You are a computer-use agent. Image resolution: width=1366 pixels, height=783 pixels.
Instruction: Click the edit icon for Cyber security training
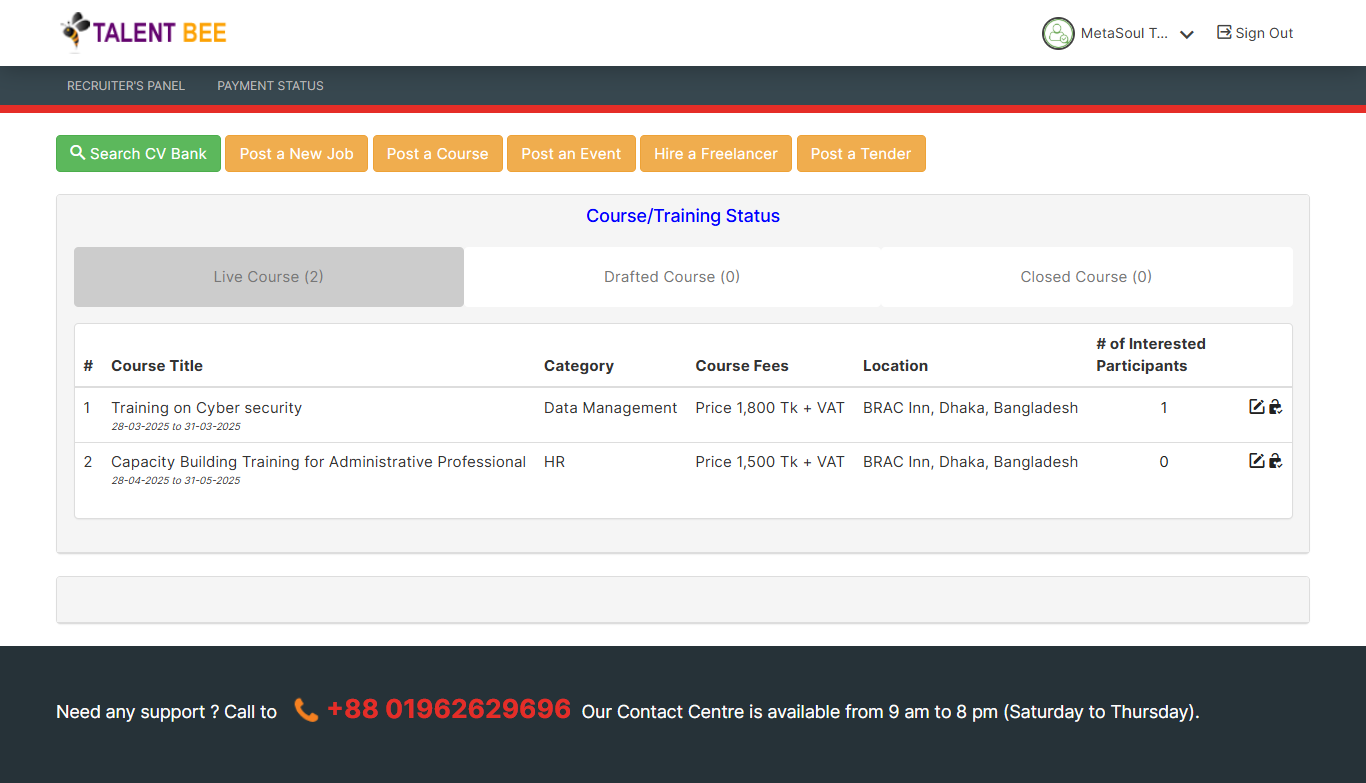click(x=1257, y=407)
